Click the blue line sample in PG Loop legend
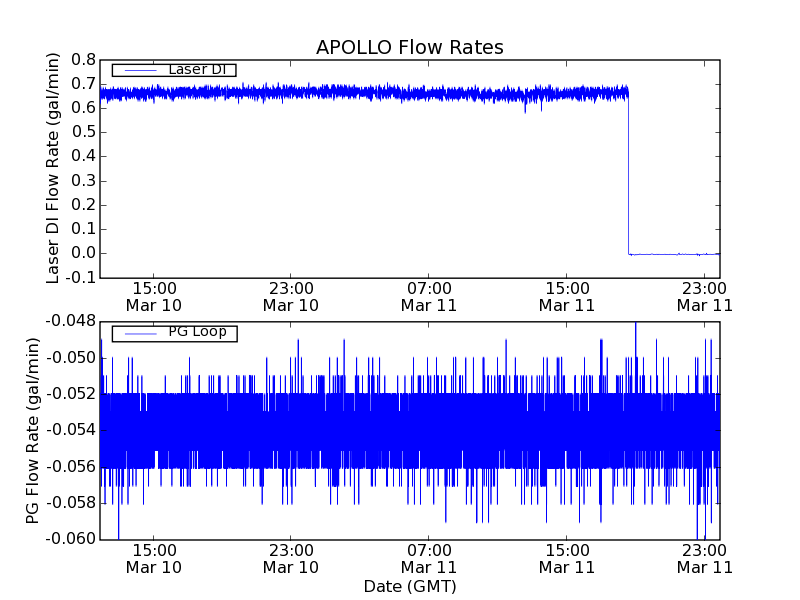Viewport: 800px width, 600px height. (x=140, y=334)
